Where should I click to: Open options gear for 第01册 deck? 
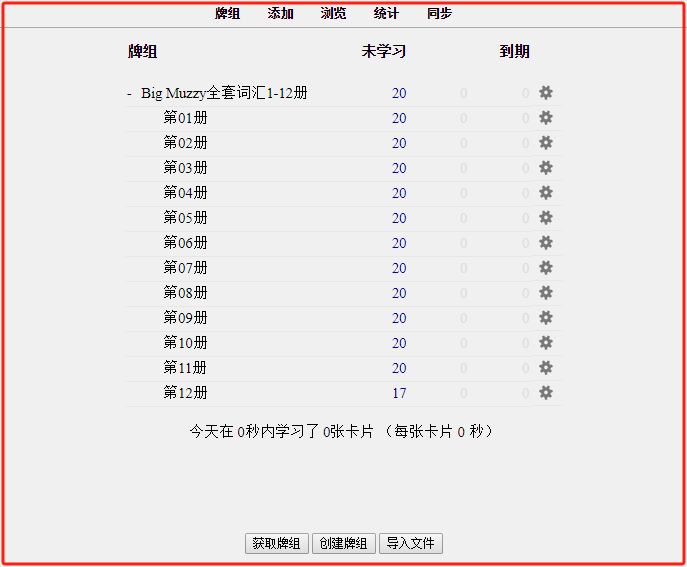[x=545, y=117]
